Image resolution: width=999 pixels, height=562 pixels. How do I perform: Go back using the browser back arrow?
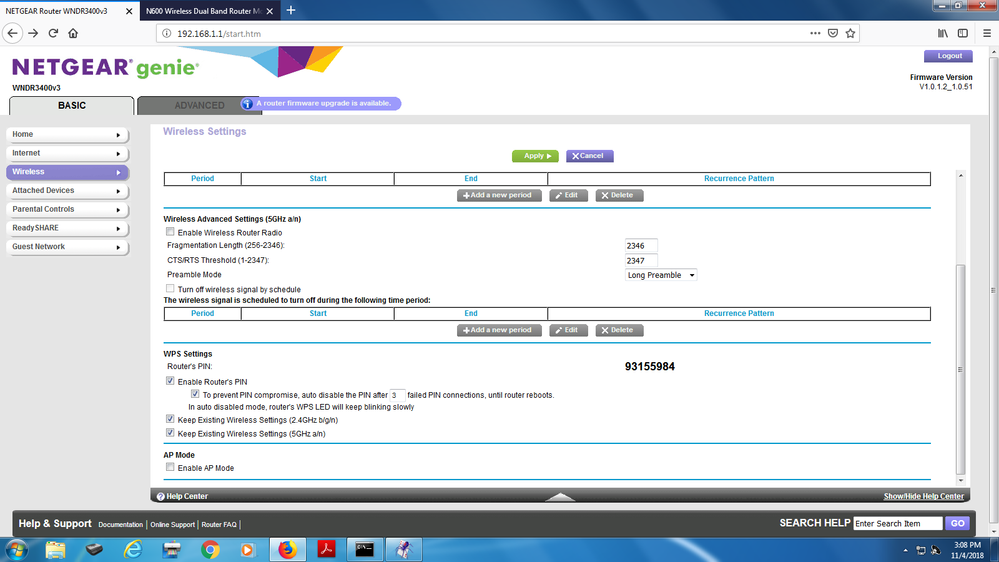pos(13,33)
